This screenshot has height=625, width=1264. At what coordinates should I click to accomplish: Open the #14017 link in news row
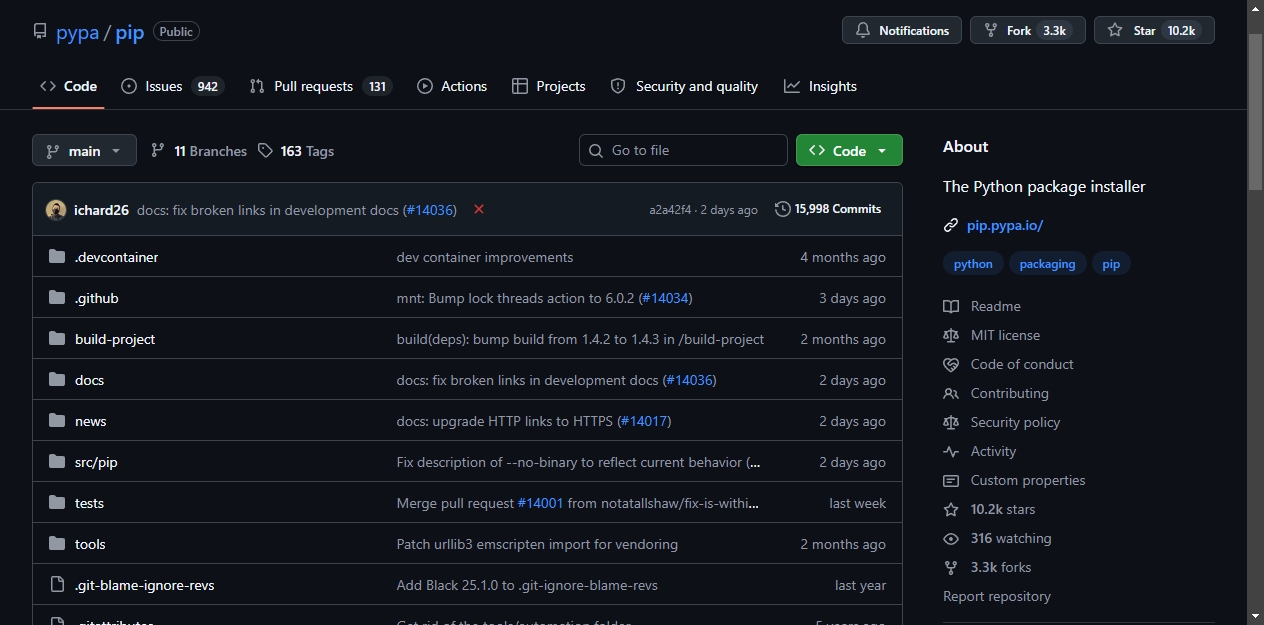(x=644, y=421)
